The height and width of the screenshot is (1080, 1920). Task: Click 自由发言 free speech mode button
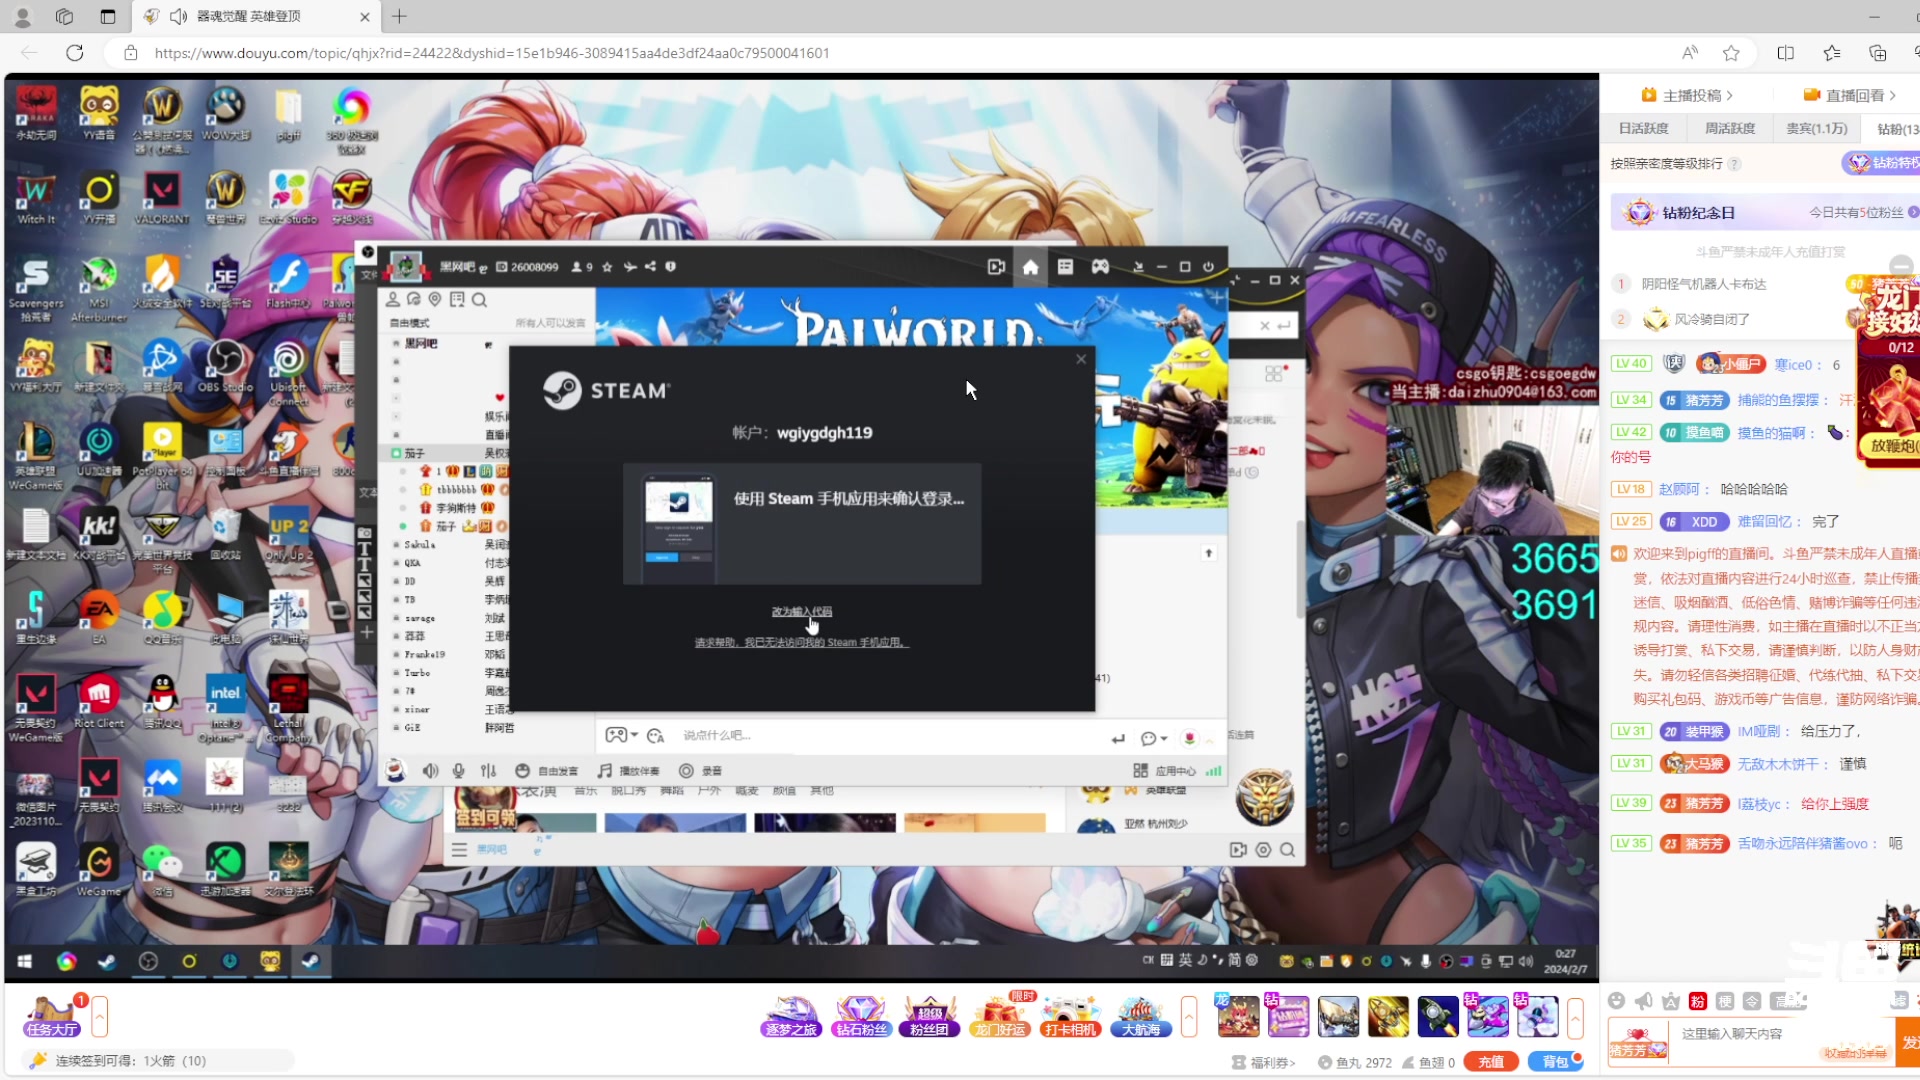(547, 771)
